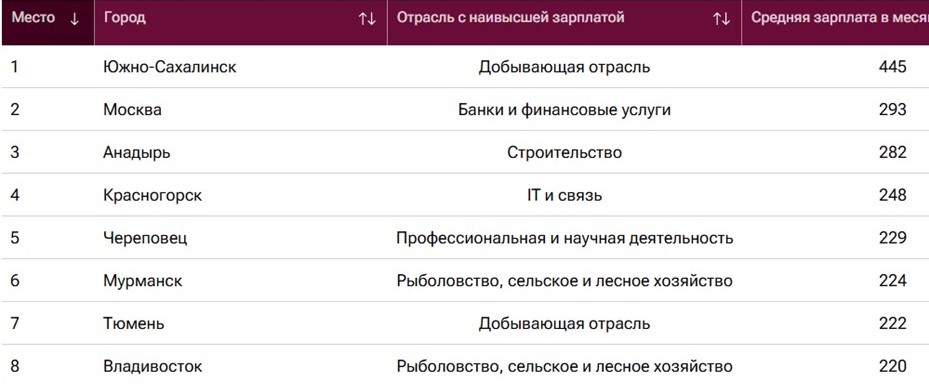
Task: Click the Анадырь row city name
Action: tap(136, 153)
